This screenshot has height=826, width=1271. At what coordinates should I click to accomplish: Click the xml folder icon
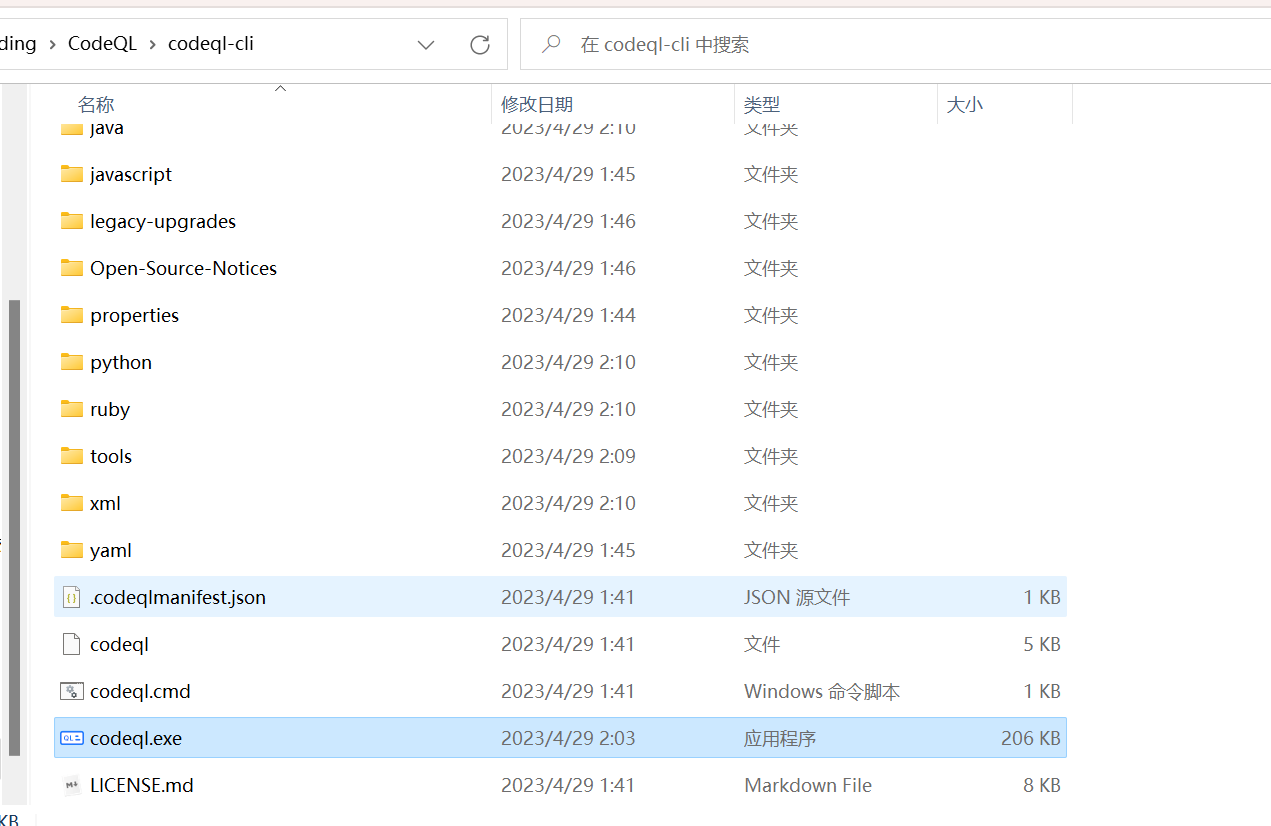tap(71, 503)
